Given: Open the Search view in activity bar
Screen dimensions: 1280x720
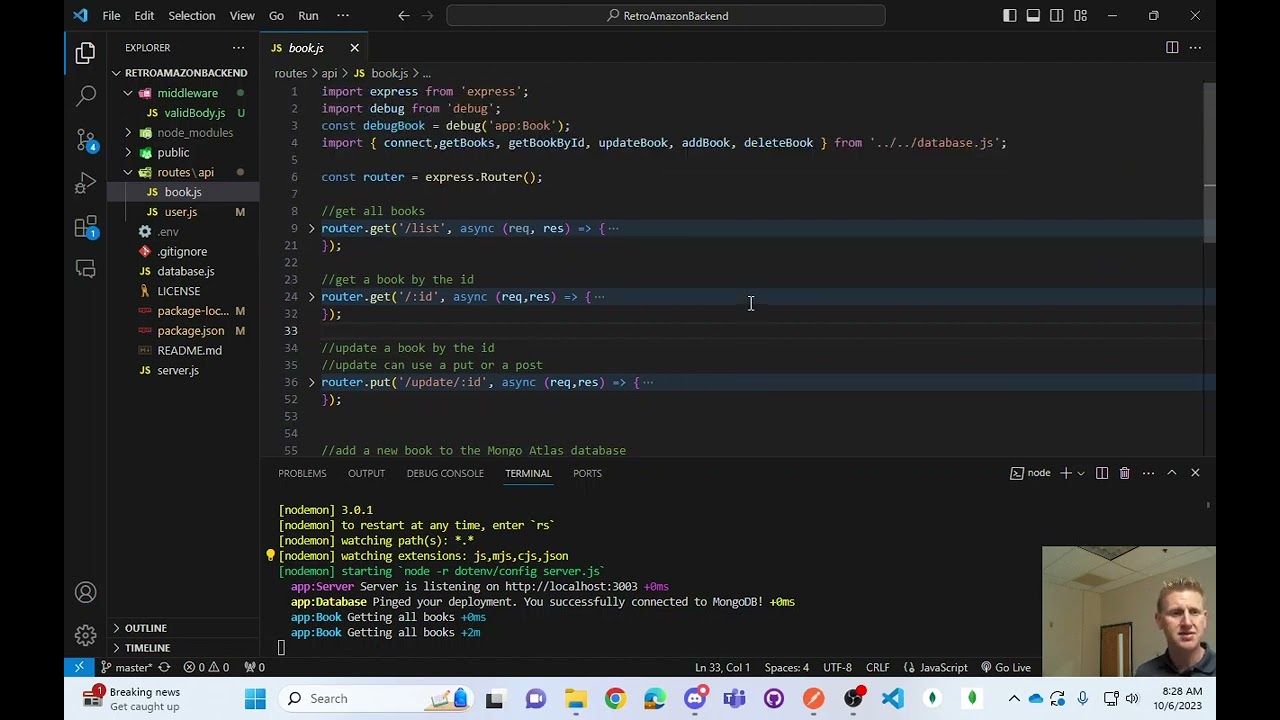Looking at the screenshot, I should coord(85,97).
